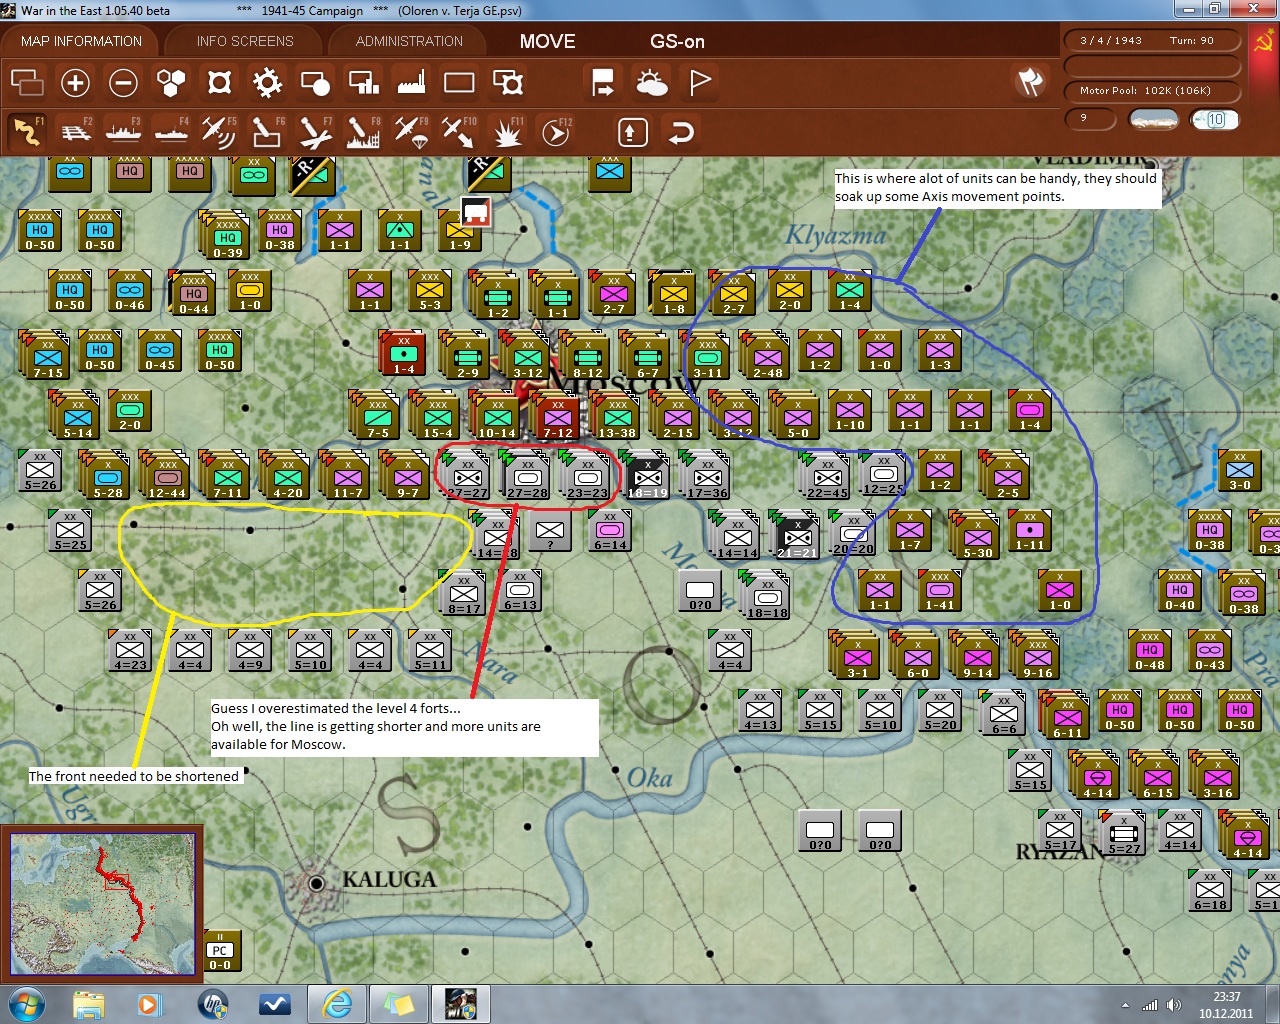Zoom out the map with minus icon
The height and width of the screenshot is (1024, 1280).
pos(123,82)
